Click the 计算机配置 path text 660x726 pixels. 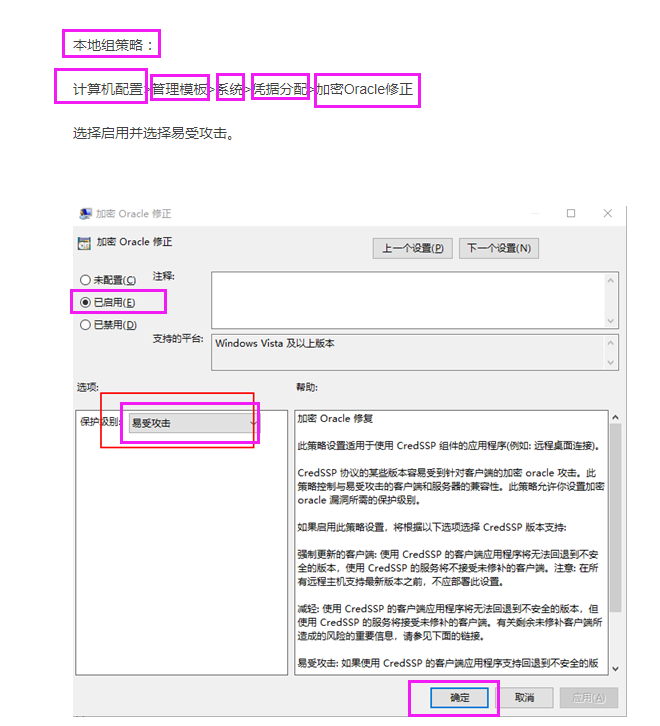pyautogui.click(x=108, y=89)
